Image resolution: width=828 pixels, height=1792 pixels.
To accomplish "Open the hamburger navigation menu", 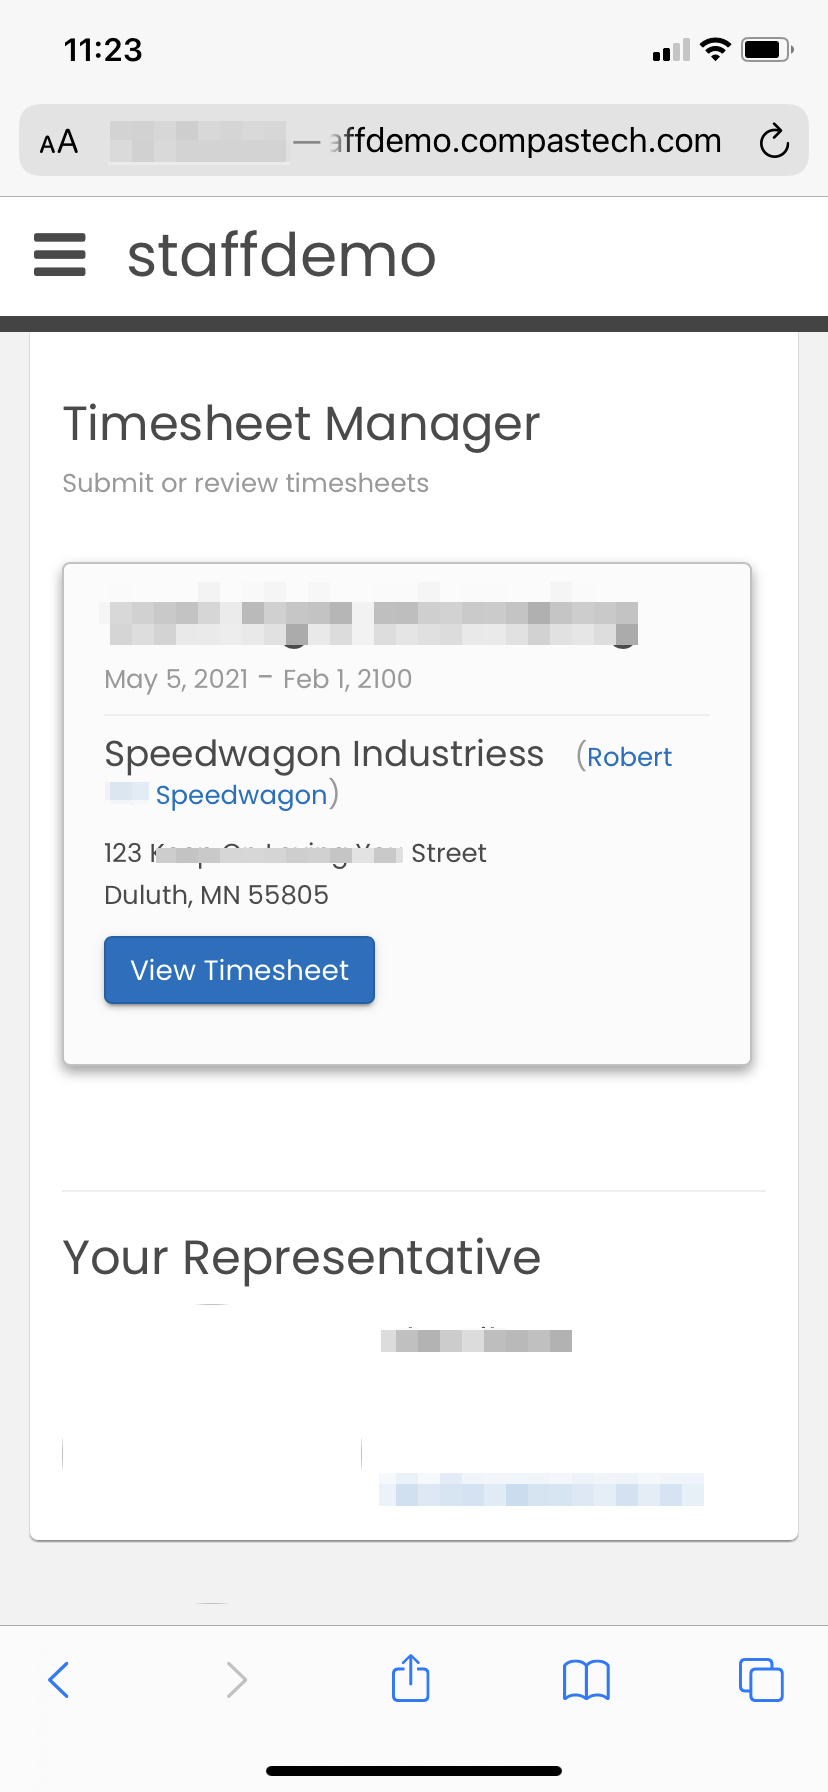I will 59,255.
